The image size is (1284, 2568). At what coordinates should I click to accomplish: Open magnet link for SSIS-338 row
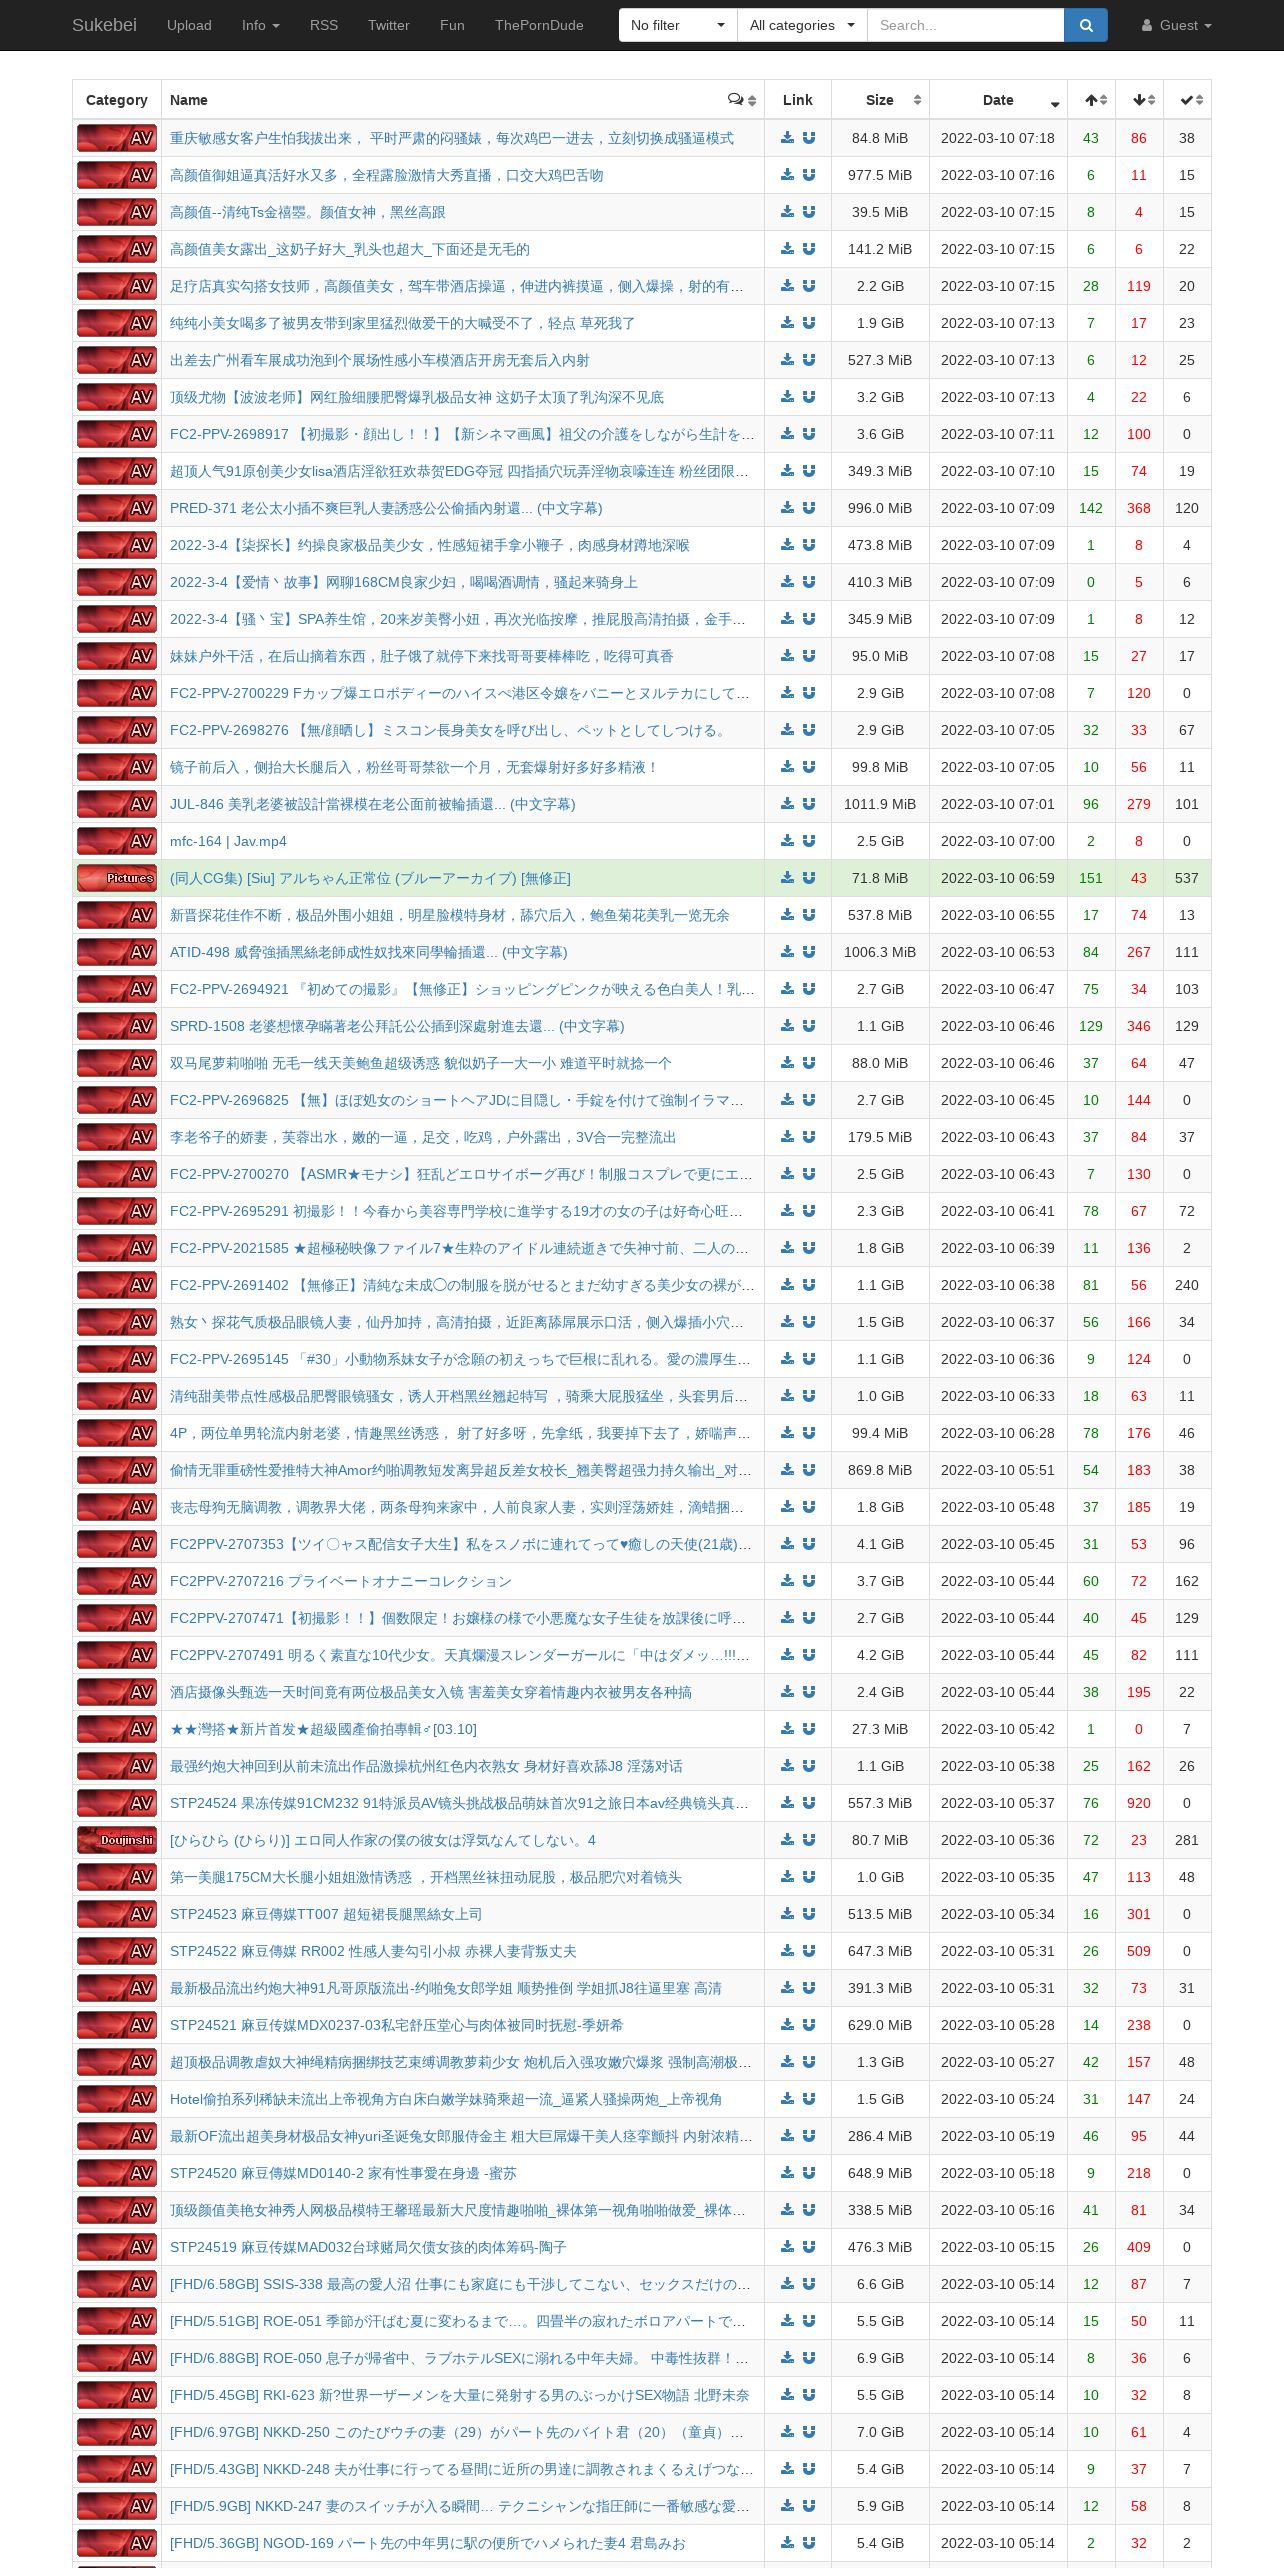809,2284
